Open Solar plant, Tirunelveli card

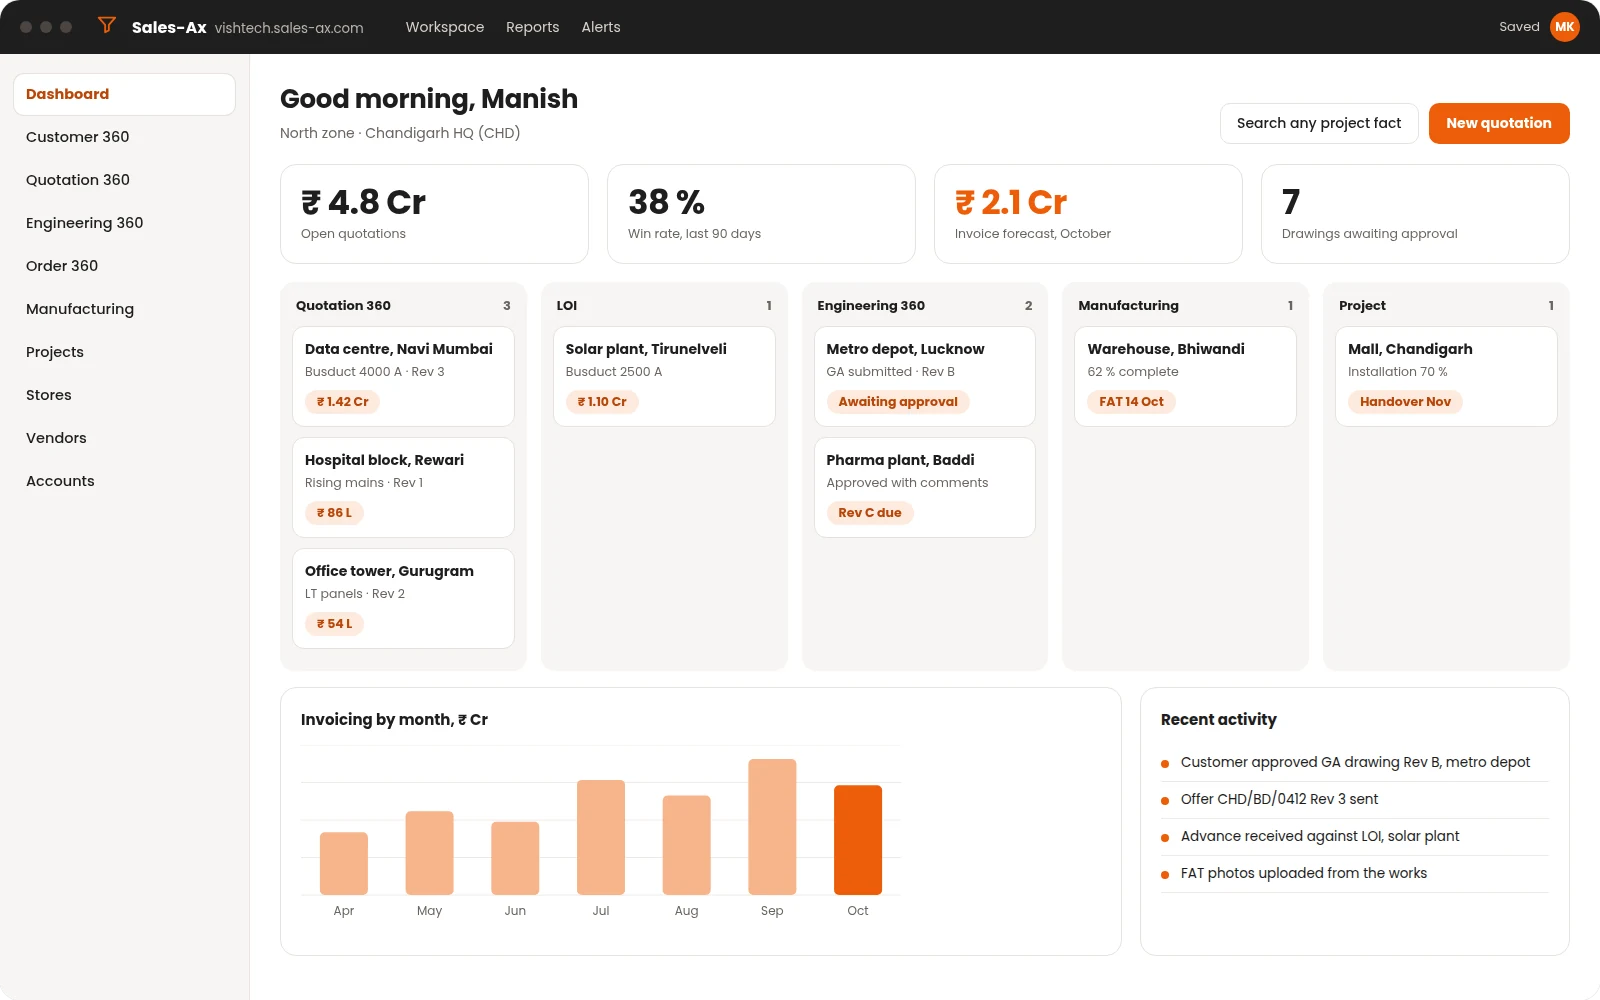pos(664,377)
